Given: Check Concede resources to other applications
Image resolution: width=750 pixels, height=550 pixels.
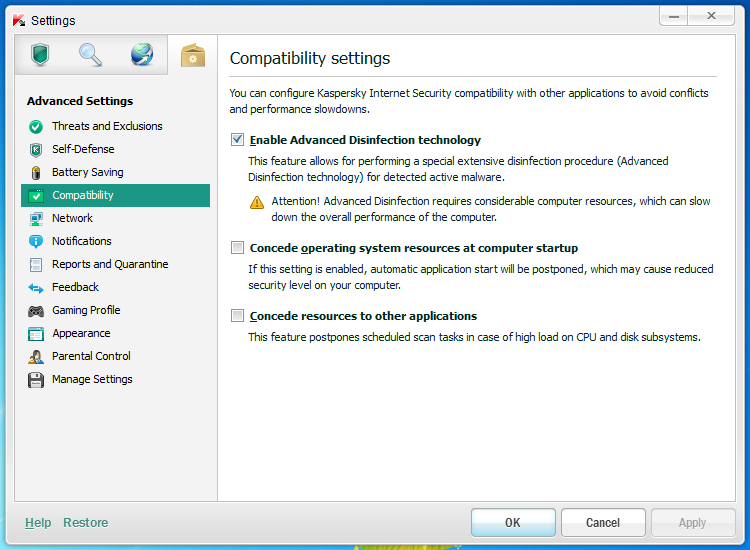Looking at the screenshot, I should click(x=238, y=316).
